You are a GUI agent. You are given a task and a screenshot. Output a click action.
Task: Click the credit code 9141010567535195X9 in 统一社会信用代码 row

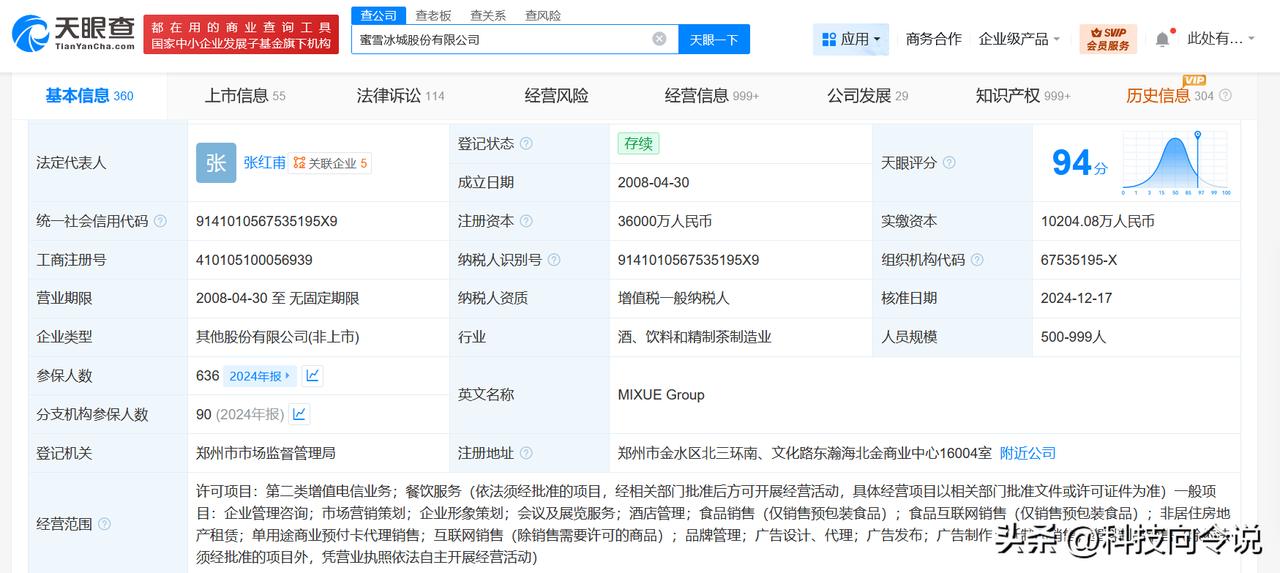[x=266, y=221]
